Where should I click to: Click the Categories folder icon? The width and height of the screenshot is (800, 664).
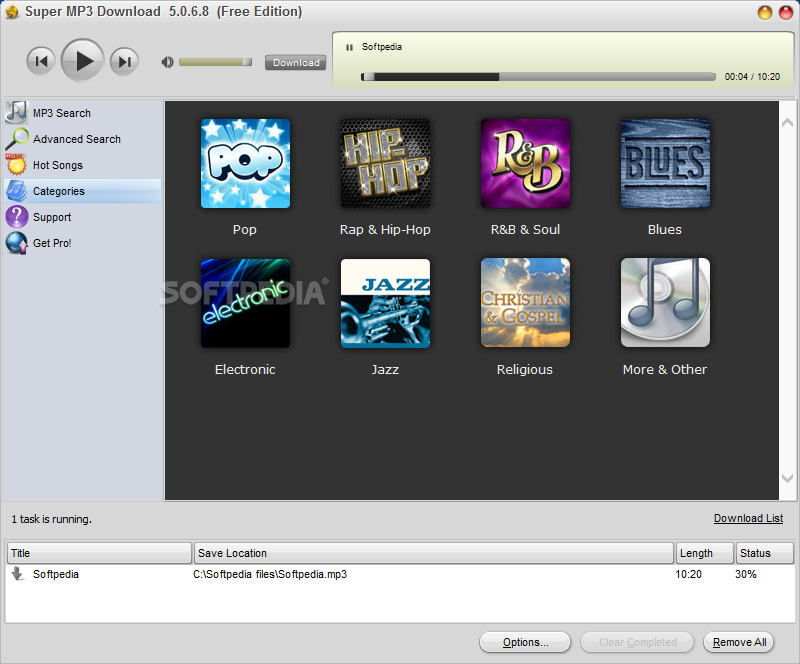click(16, 190)
